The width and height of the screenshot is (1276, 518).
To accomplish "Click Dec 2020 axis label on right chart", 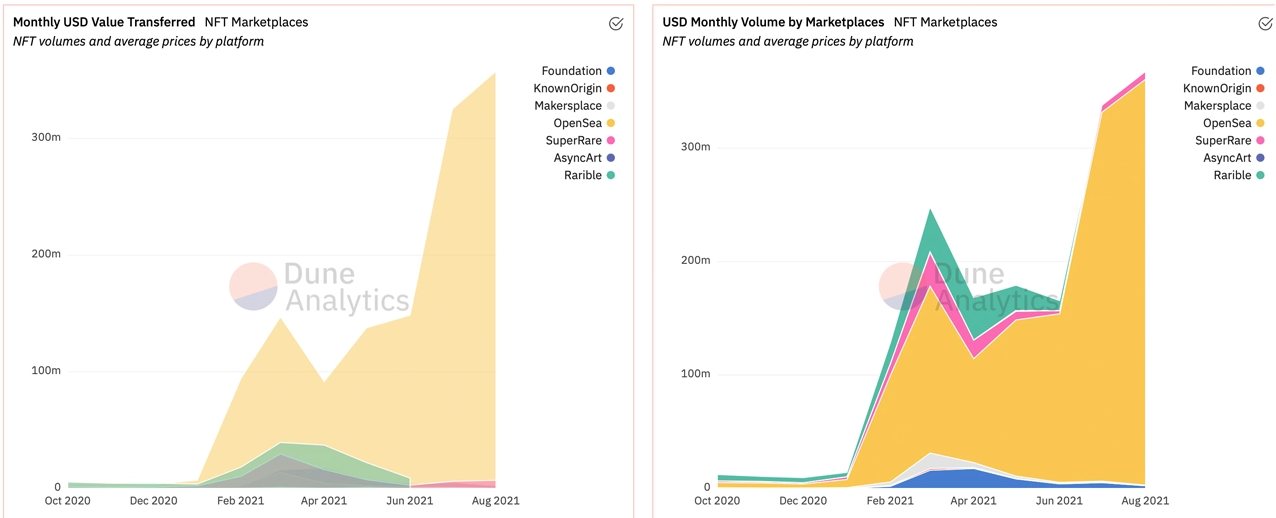I will coord(803,500).
